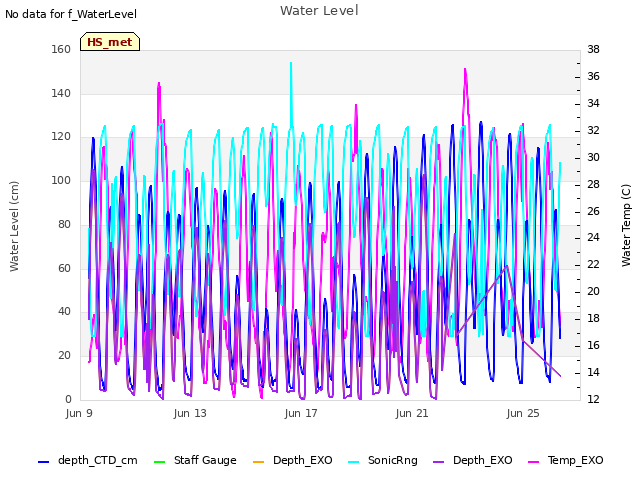
Task: Click the cyan SonicRng legend swatch
Action: tap(353, 462)
